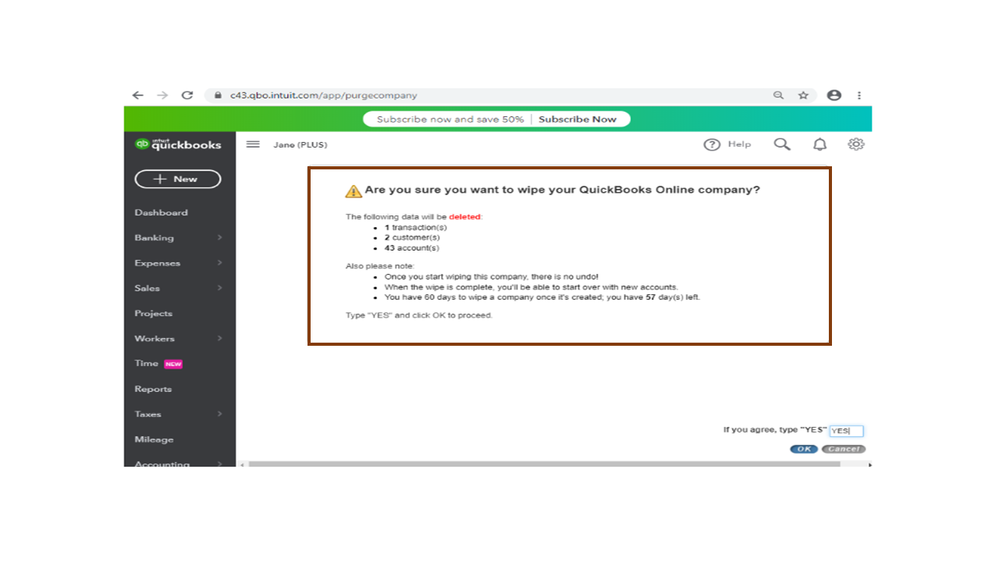Click the address bar URL
This screenshot has width=999, height=562.
pyautogui.click(x=324, y=95)
